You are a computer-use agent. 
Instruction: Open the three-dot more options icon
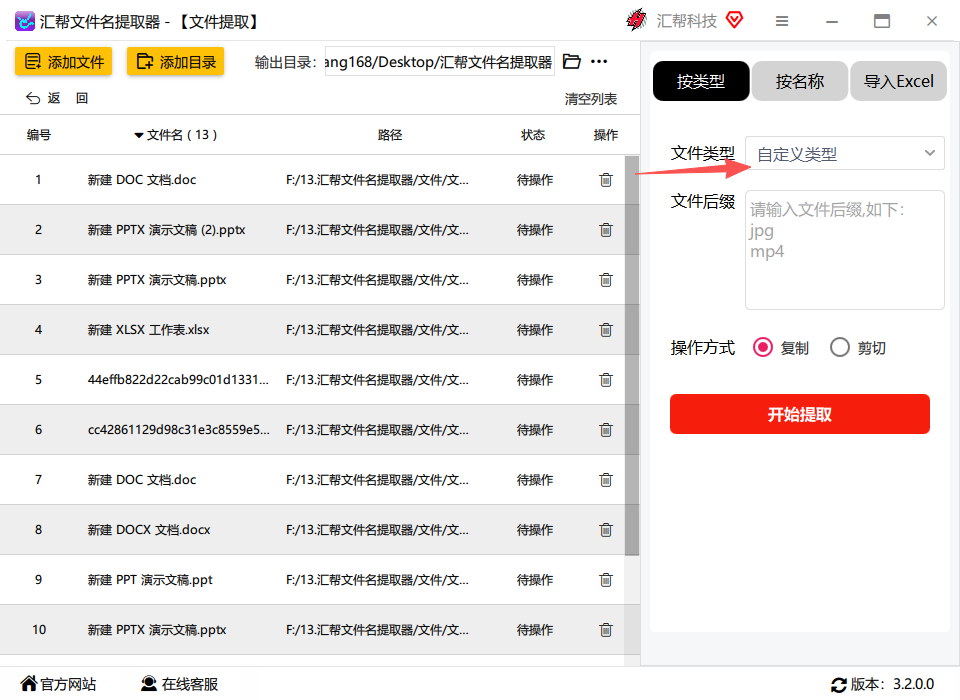tap(599, 61)
